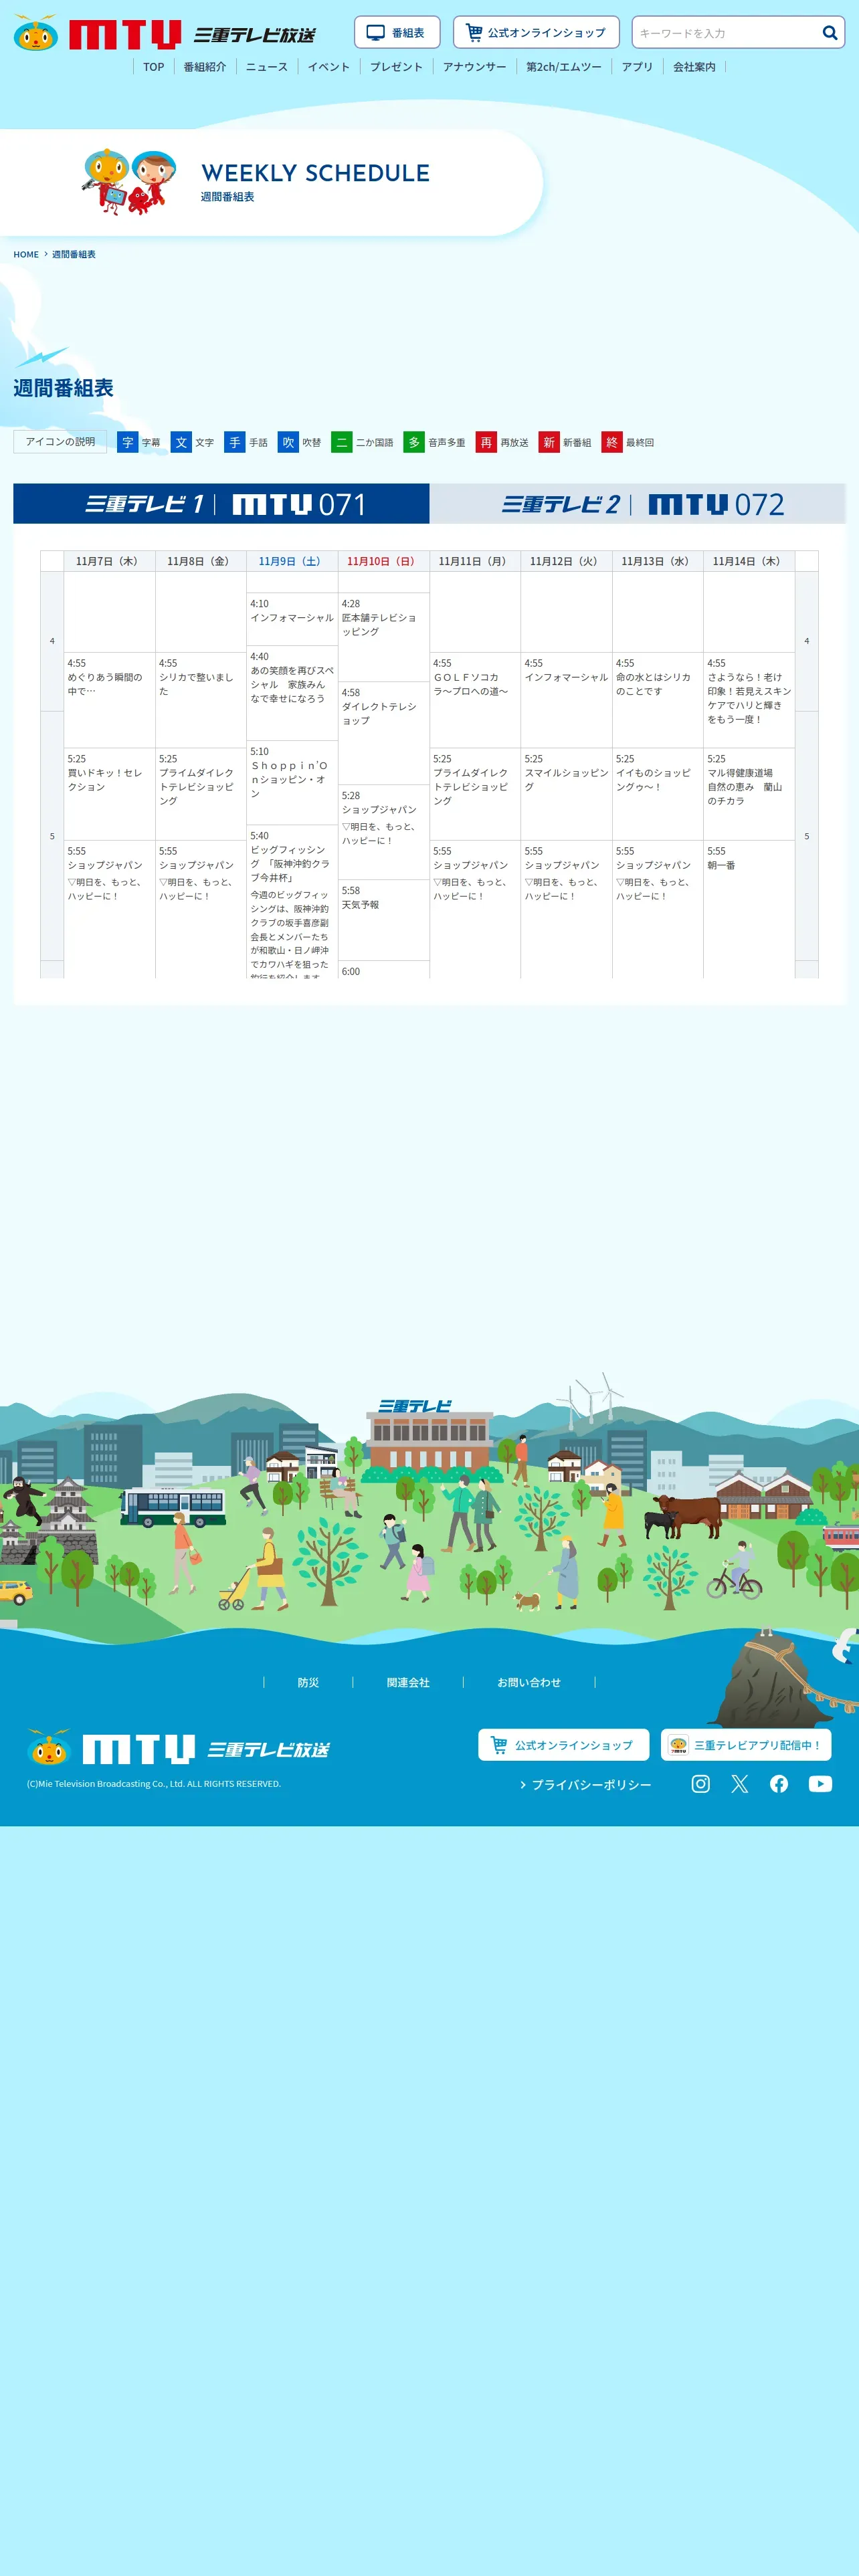The width and height of the screenshot is (859, 2576).
Task: Open 番組表 button in header
Action: (397, 32)
